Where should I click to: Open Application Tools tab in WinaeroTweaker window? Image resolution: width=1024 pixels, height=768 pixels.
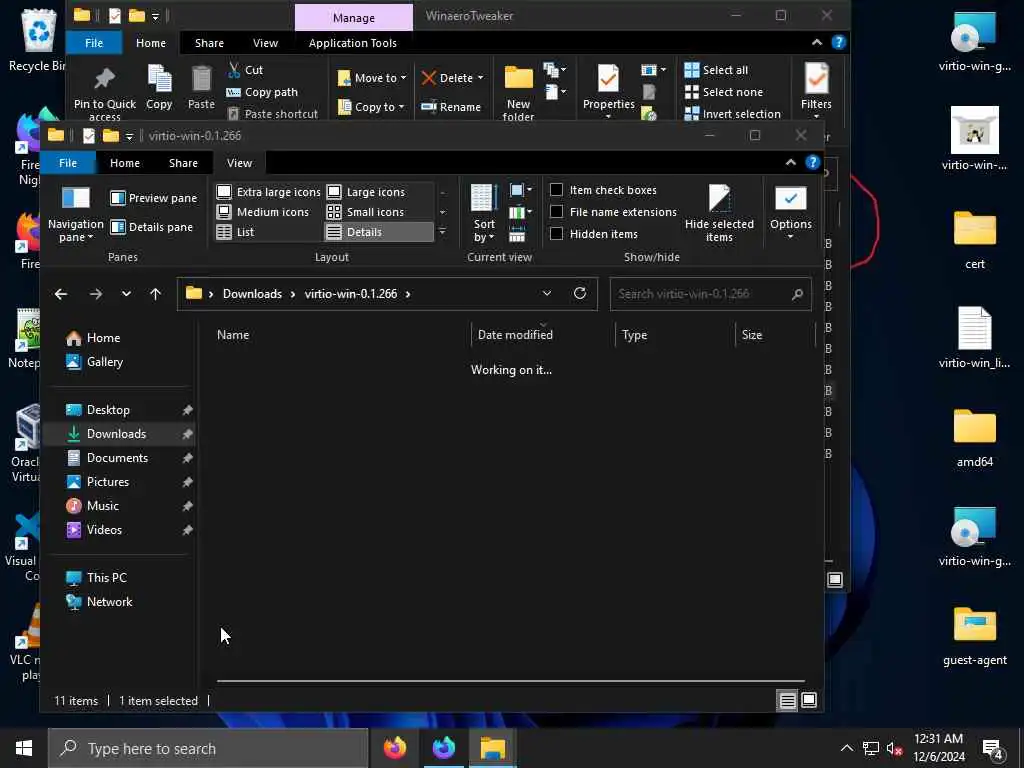tap(353, 43)
